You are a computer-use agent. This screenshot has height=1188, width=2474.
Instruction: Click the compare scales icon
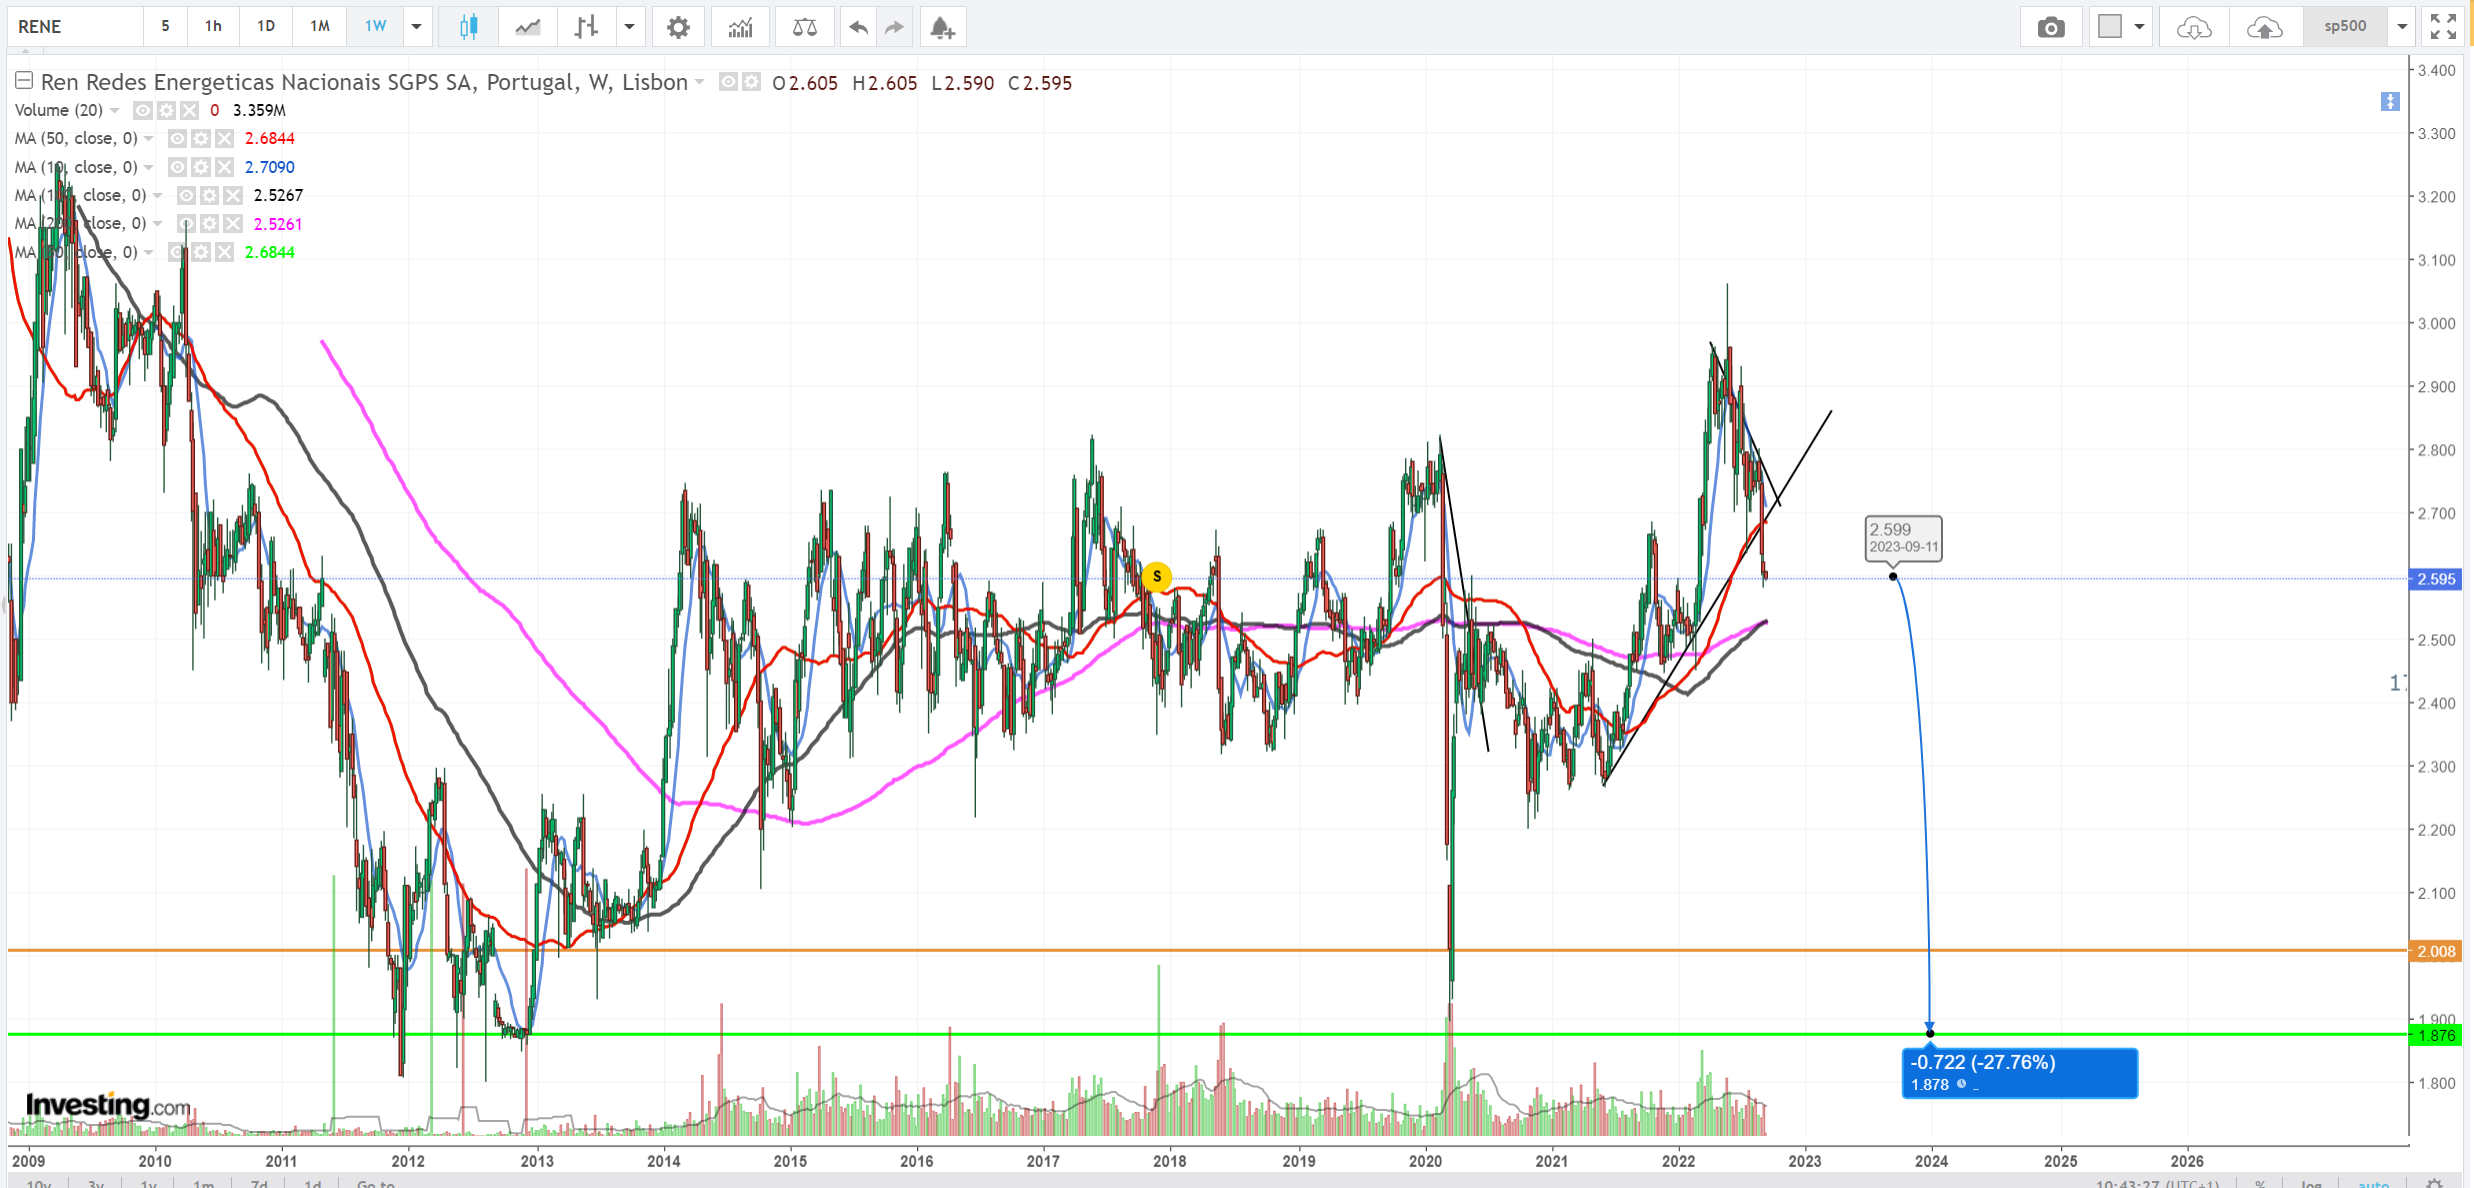tap(804, 27)
